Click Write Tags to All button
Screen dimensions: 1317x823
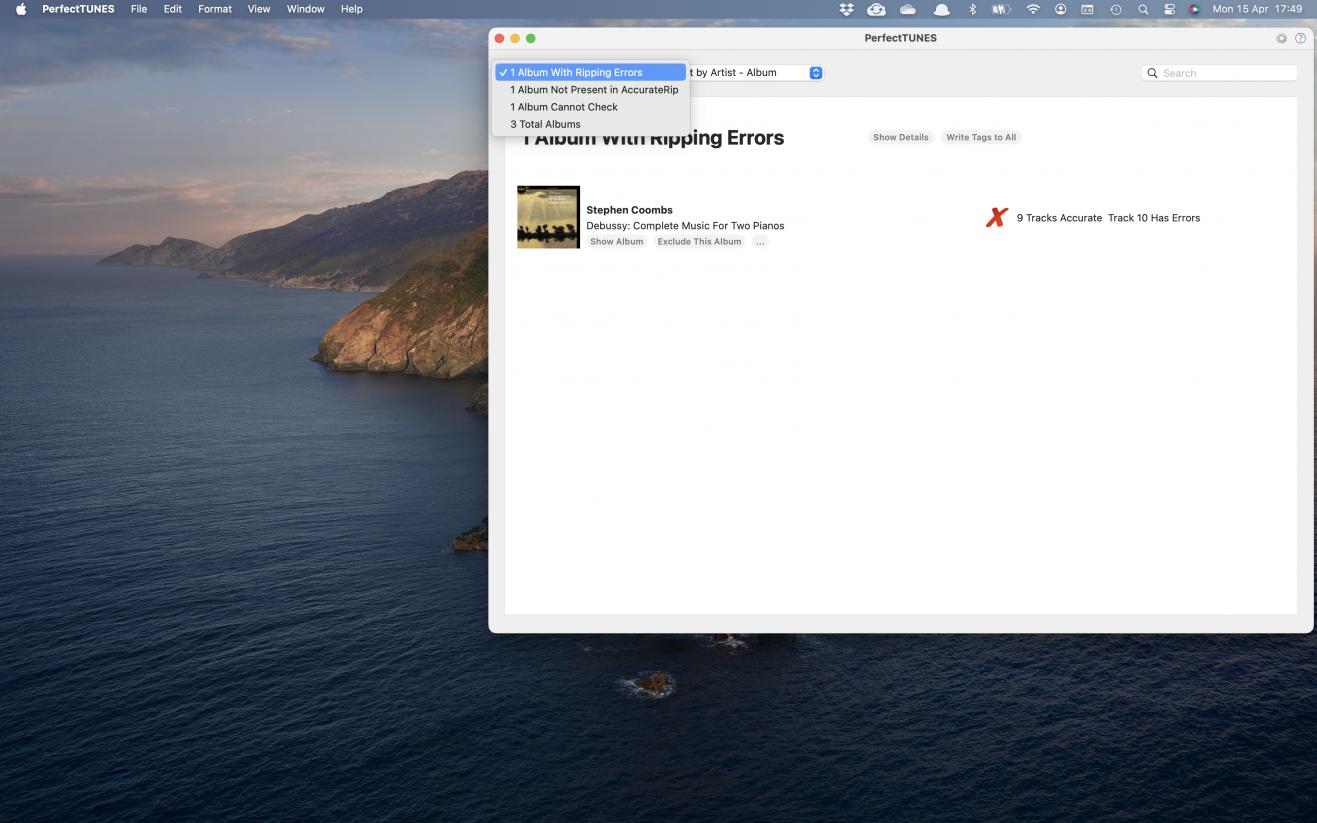point(980,137)
